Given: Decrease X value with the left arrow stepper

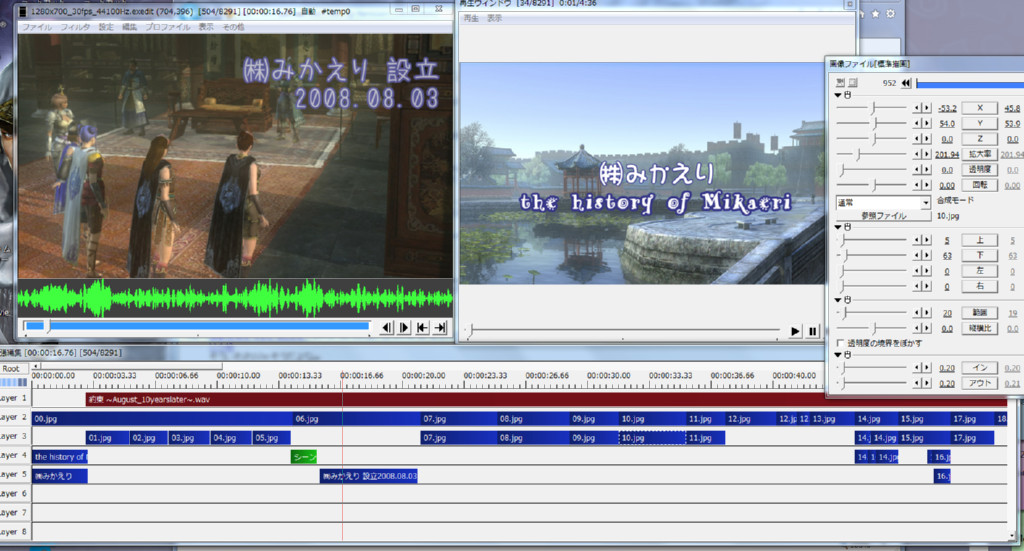Looking at the screenshot, I should [918, 108].
